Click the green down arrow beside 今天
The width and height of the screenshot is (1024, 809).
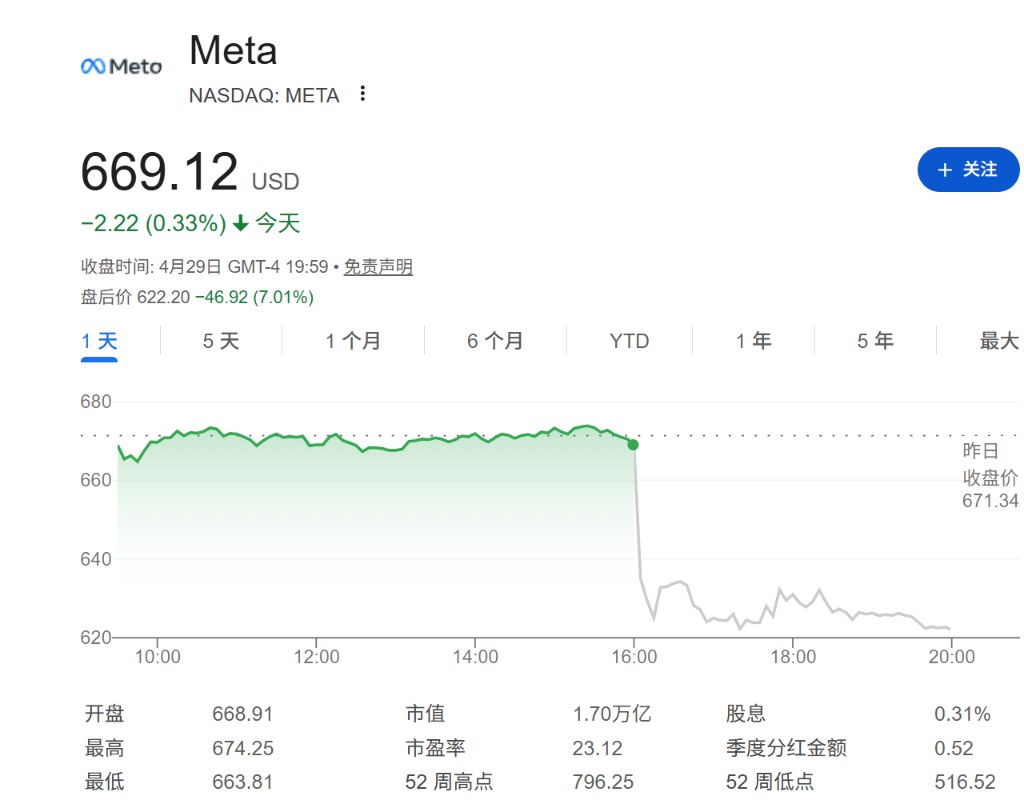240,223
